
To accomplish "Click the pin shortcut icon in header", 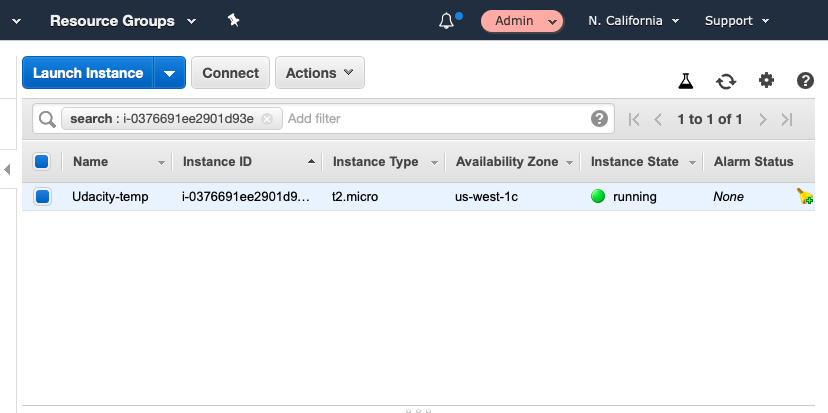I will point(233,20).
